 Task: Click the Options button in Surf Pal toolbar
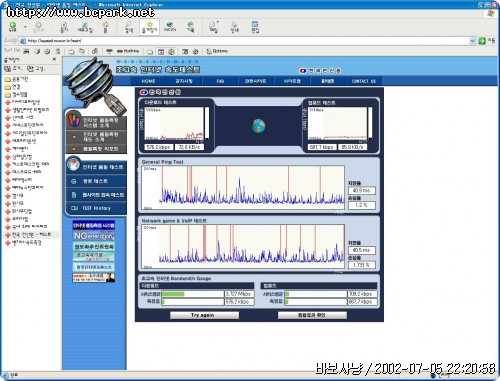click(x=217, y=51)
